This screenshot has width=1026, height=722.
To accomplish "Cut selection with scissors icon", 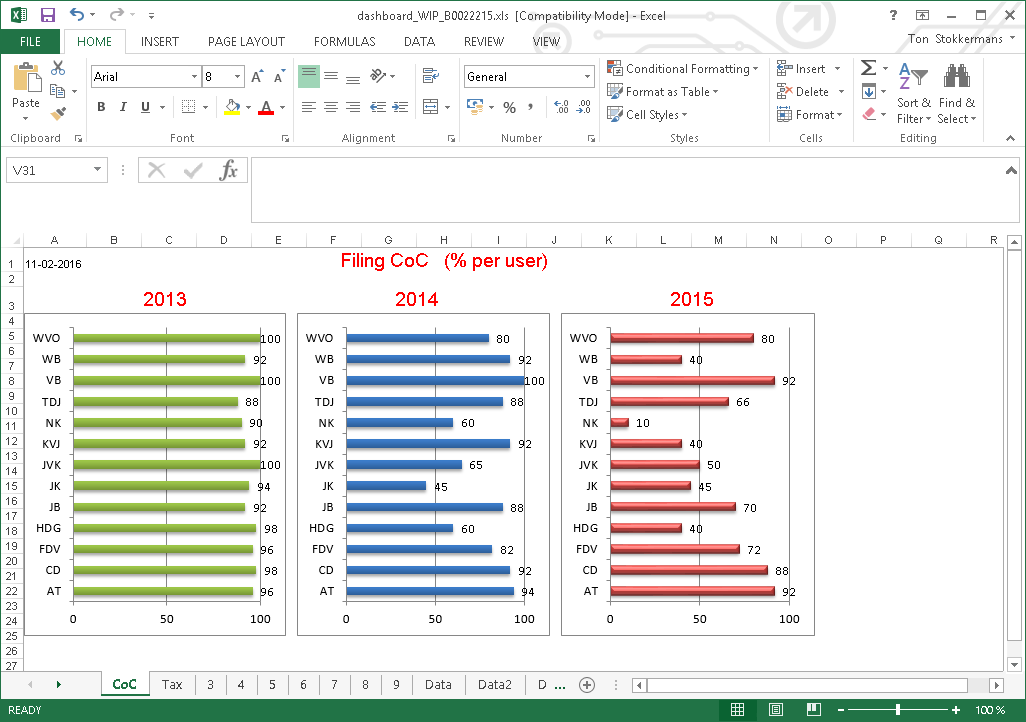I will (x=58, y=67).
